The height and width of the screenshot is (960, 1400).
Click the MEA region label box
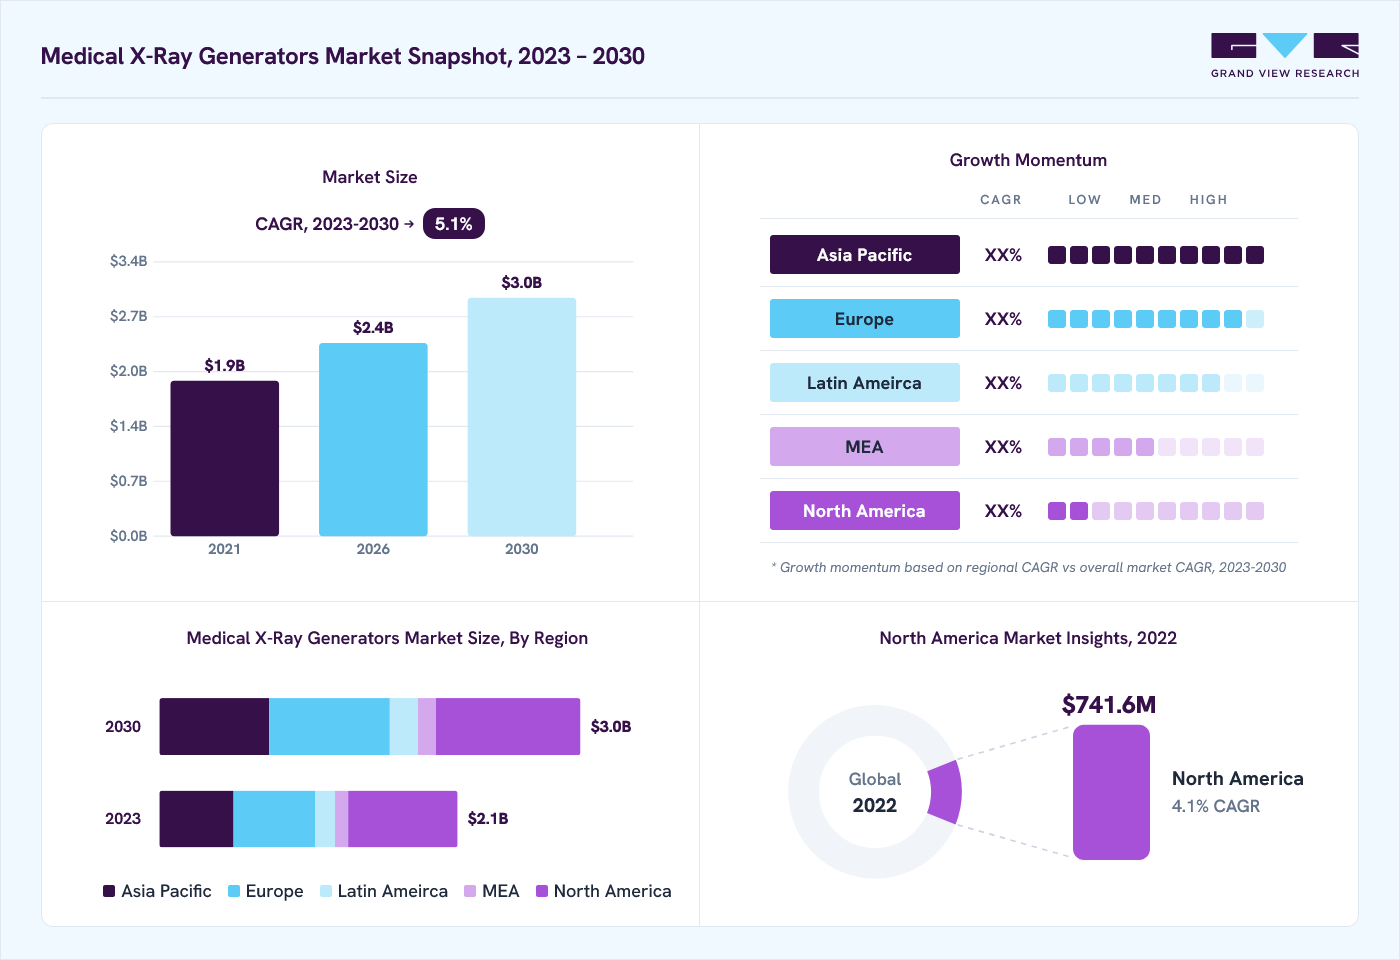(x=865, y=447)
